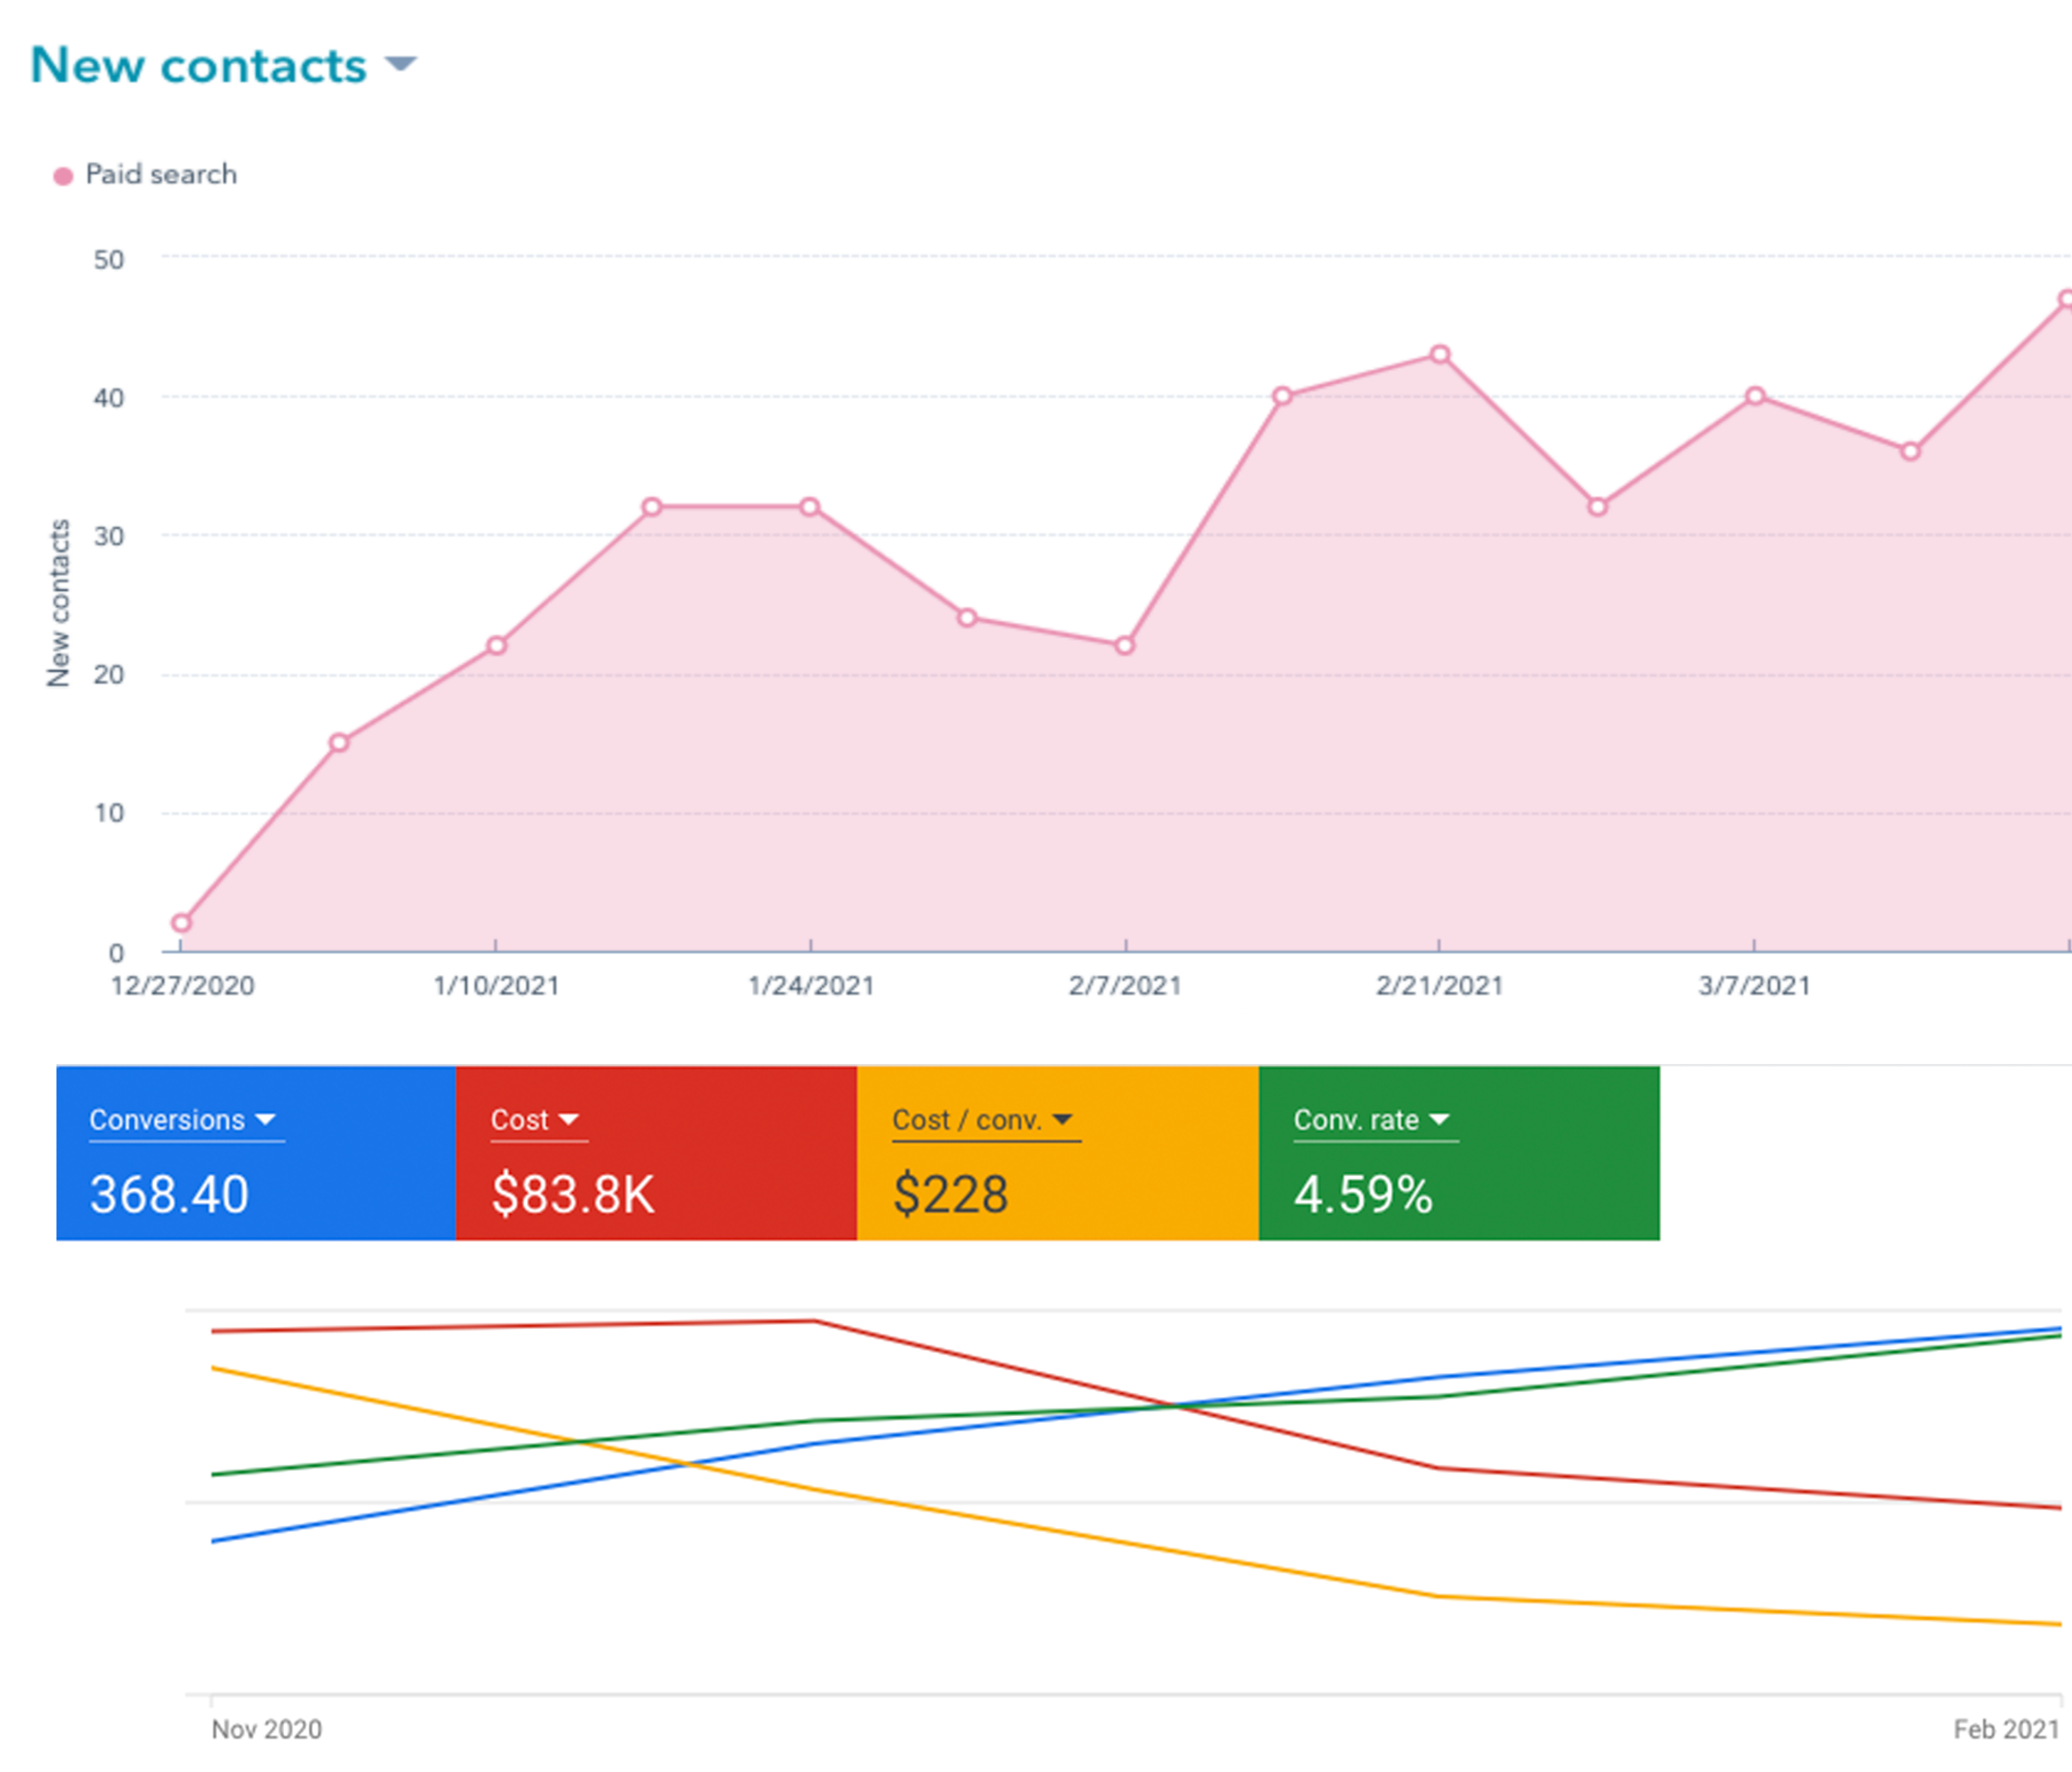The image size is (2072, 1772).
Task: Click the Paid search legend label
Action: coord(161,174)
